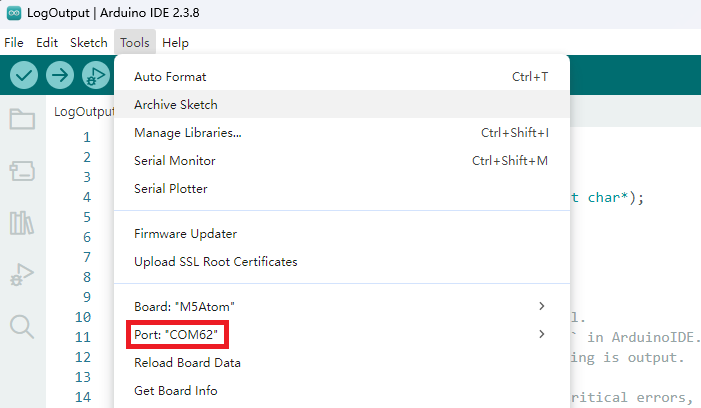Start debugging with the Debug icon
Screen dimensions: 701x408
click(x=96, y=75)
